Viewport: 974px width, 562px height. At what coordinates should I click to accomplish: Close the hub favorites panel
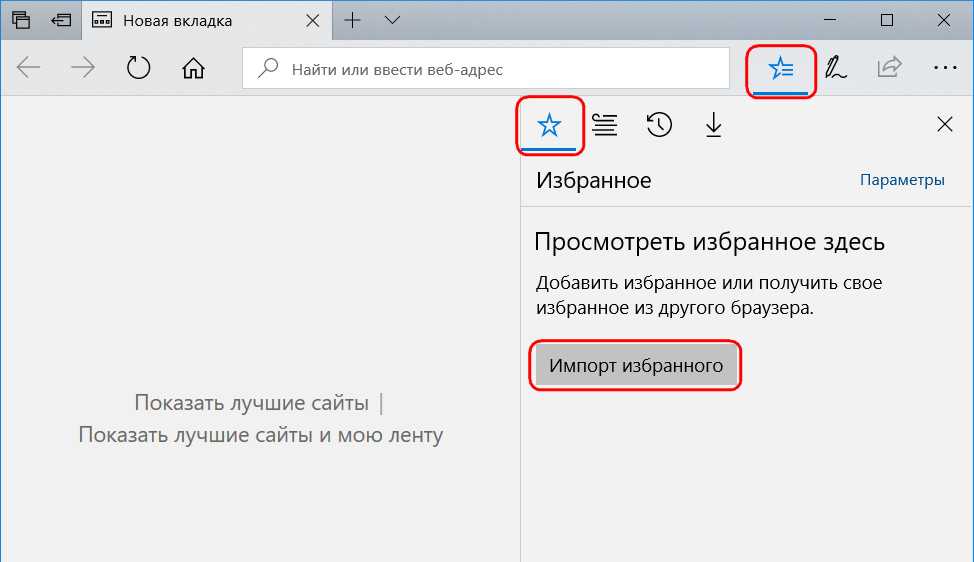click(x=944, y=125)
